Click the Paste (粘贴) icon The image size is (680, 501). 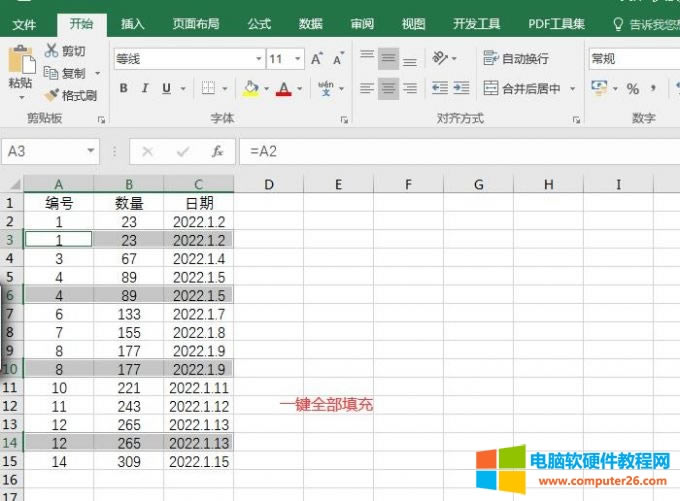click(x=20, y=62)
